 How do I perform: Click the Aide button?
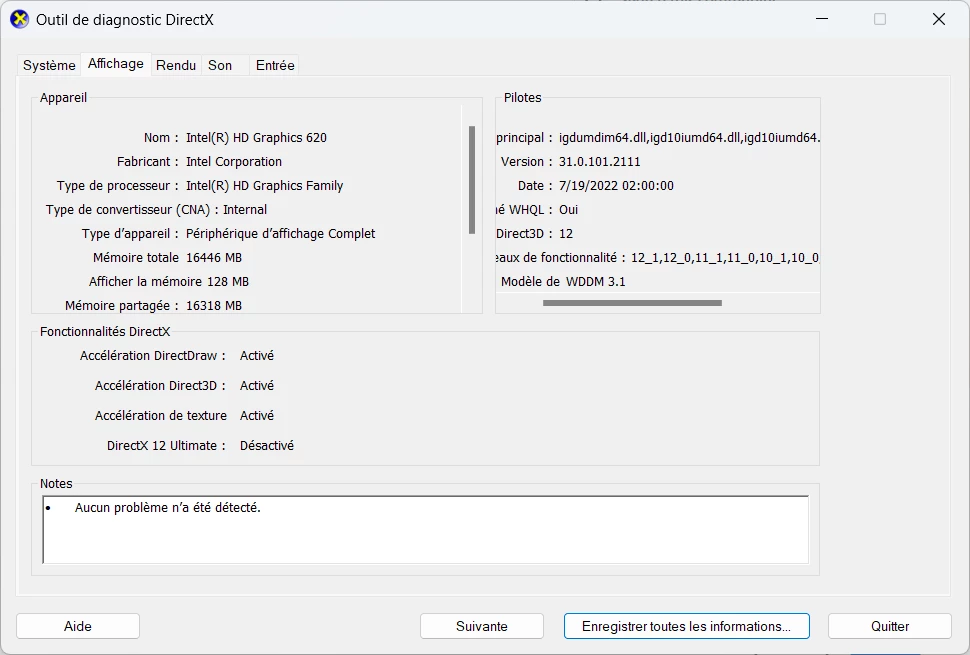pyautogui.click(x=78, y=626)
